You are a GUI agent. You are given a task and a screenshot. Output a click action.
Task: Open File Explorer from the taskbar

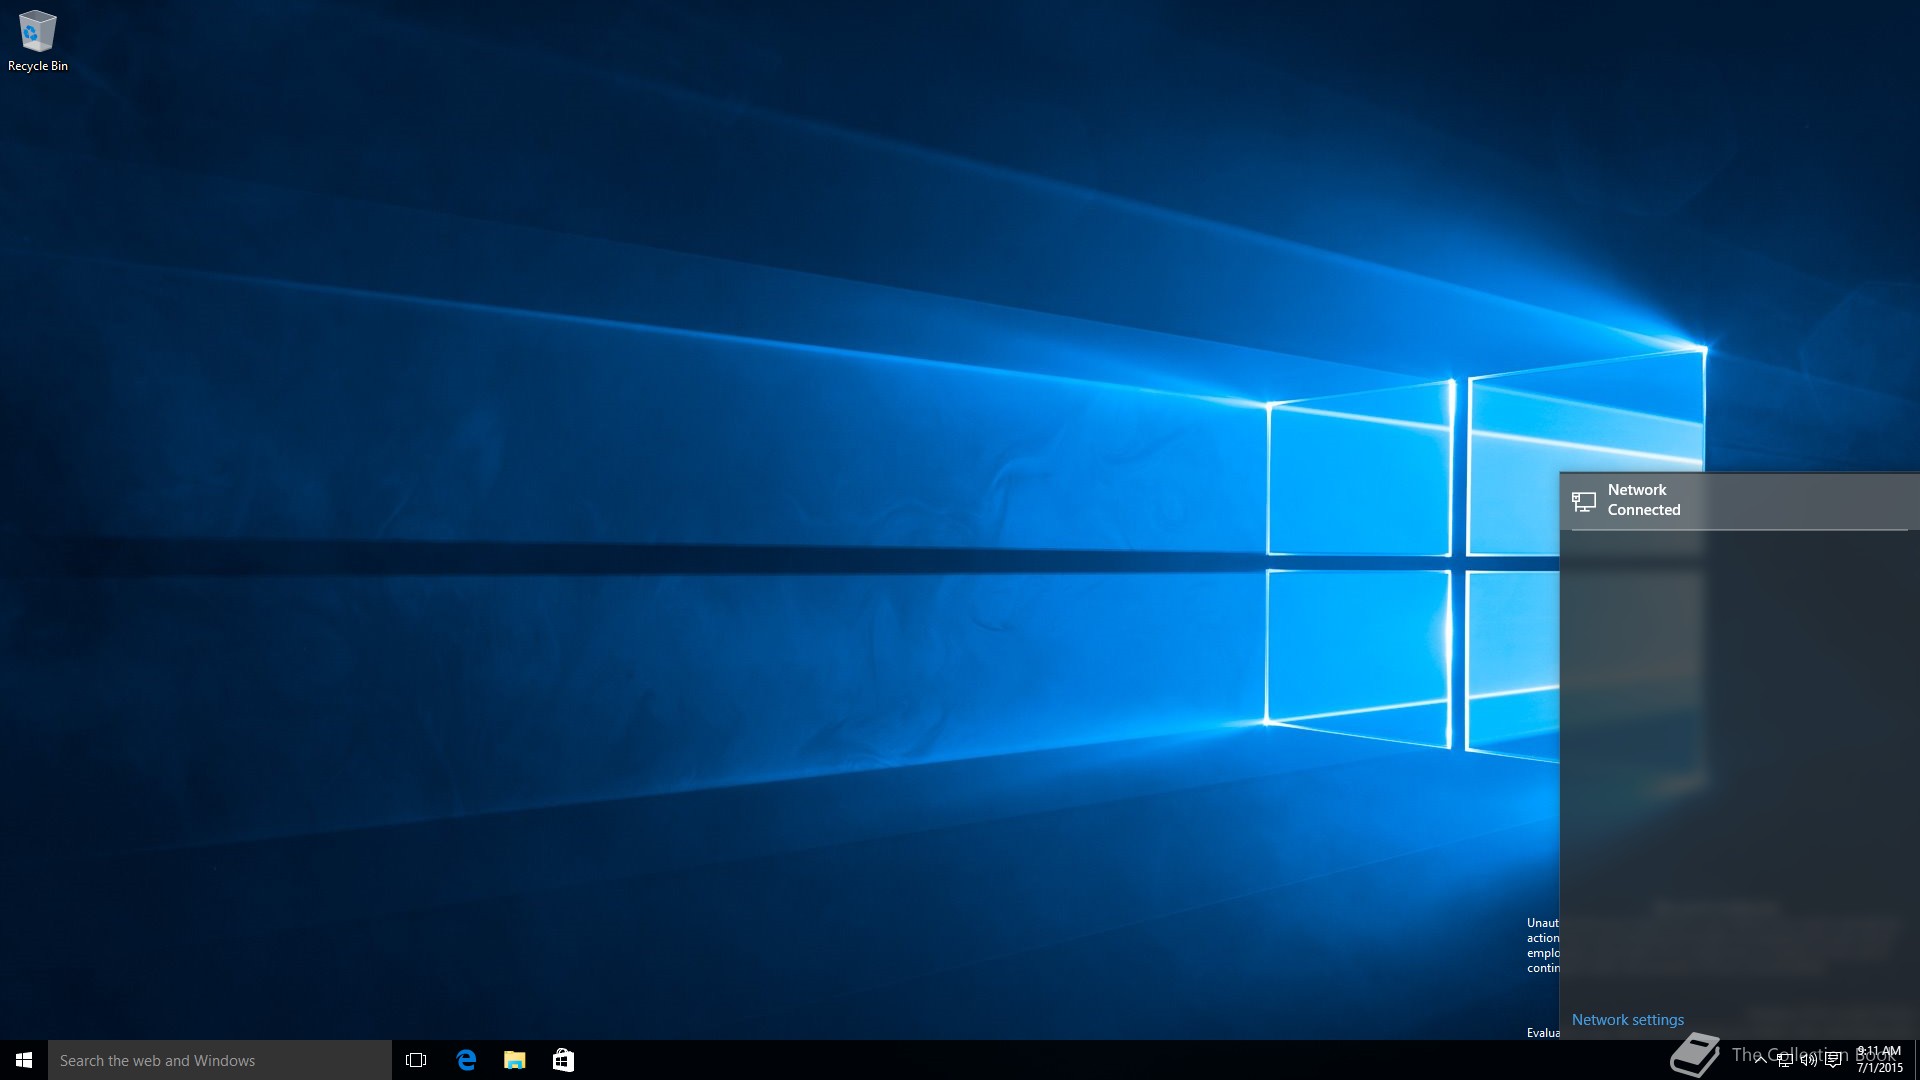coord(515,1060)
